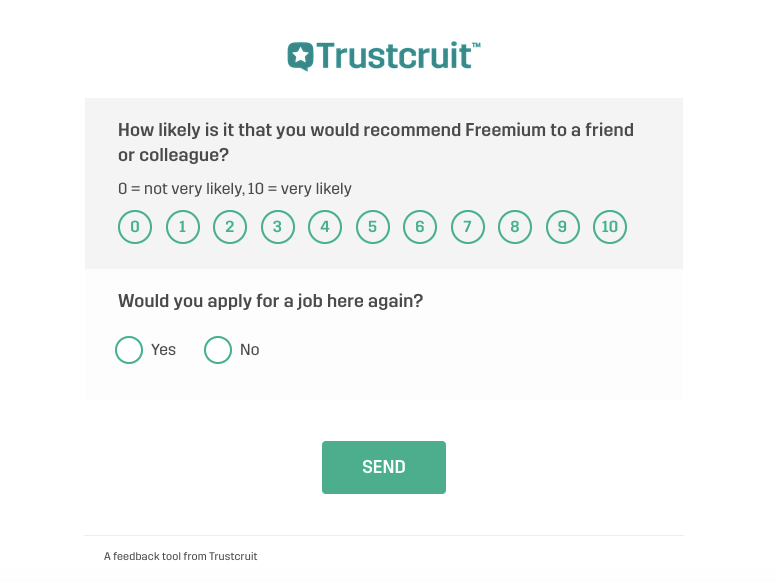Choose rating 1 on the scale
Screen dimensions: 775x582
pos(182,227)
